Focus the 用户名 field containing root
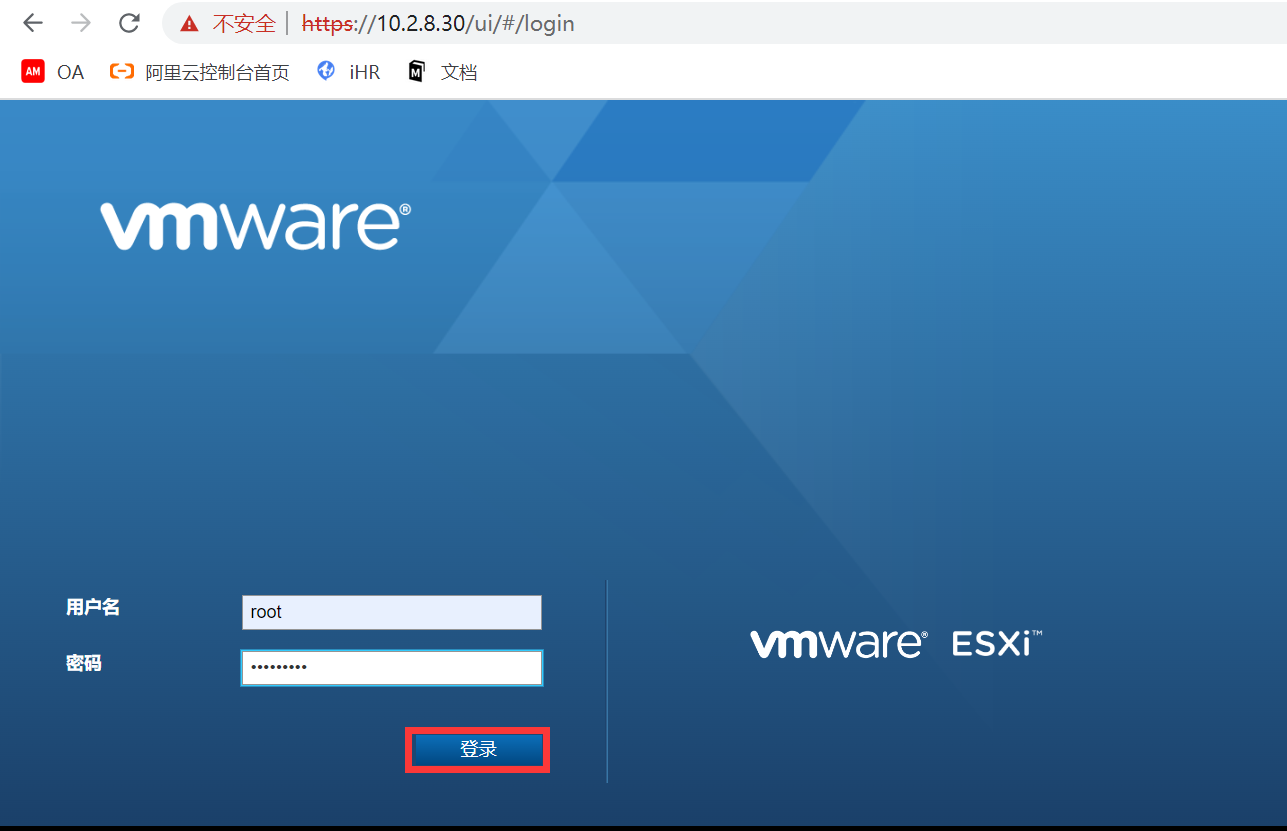Viewport: 1287px width, 831px height. tap(391, 612)
